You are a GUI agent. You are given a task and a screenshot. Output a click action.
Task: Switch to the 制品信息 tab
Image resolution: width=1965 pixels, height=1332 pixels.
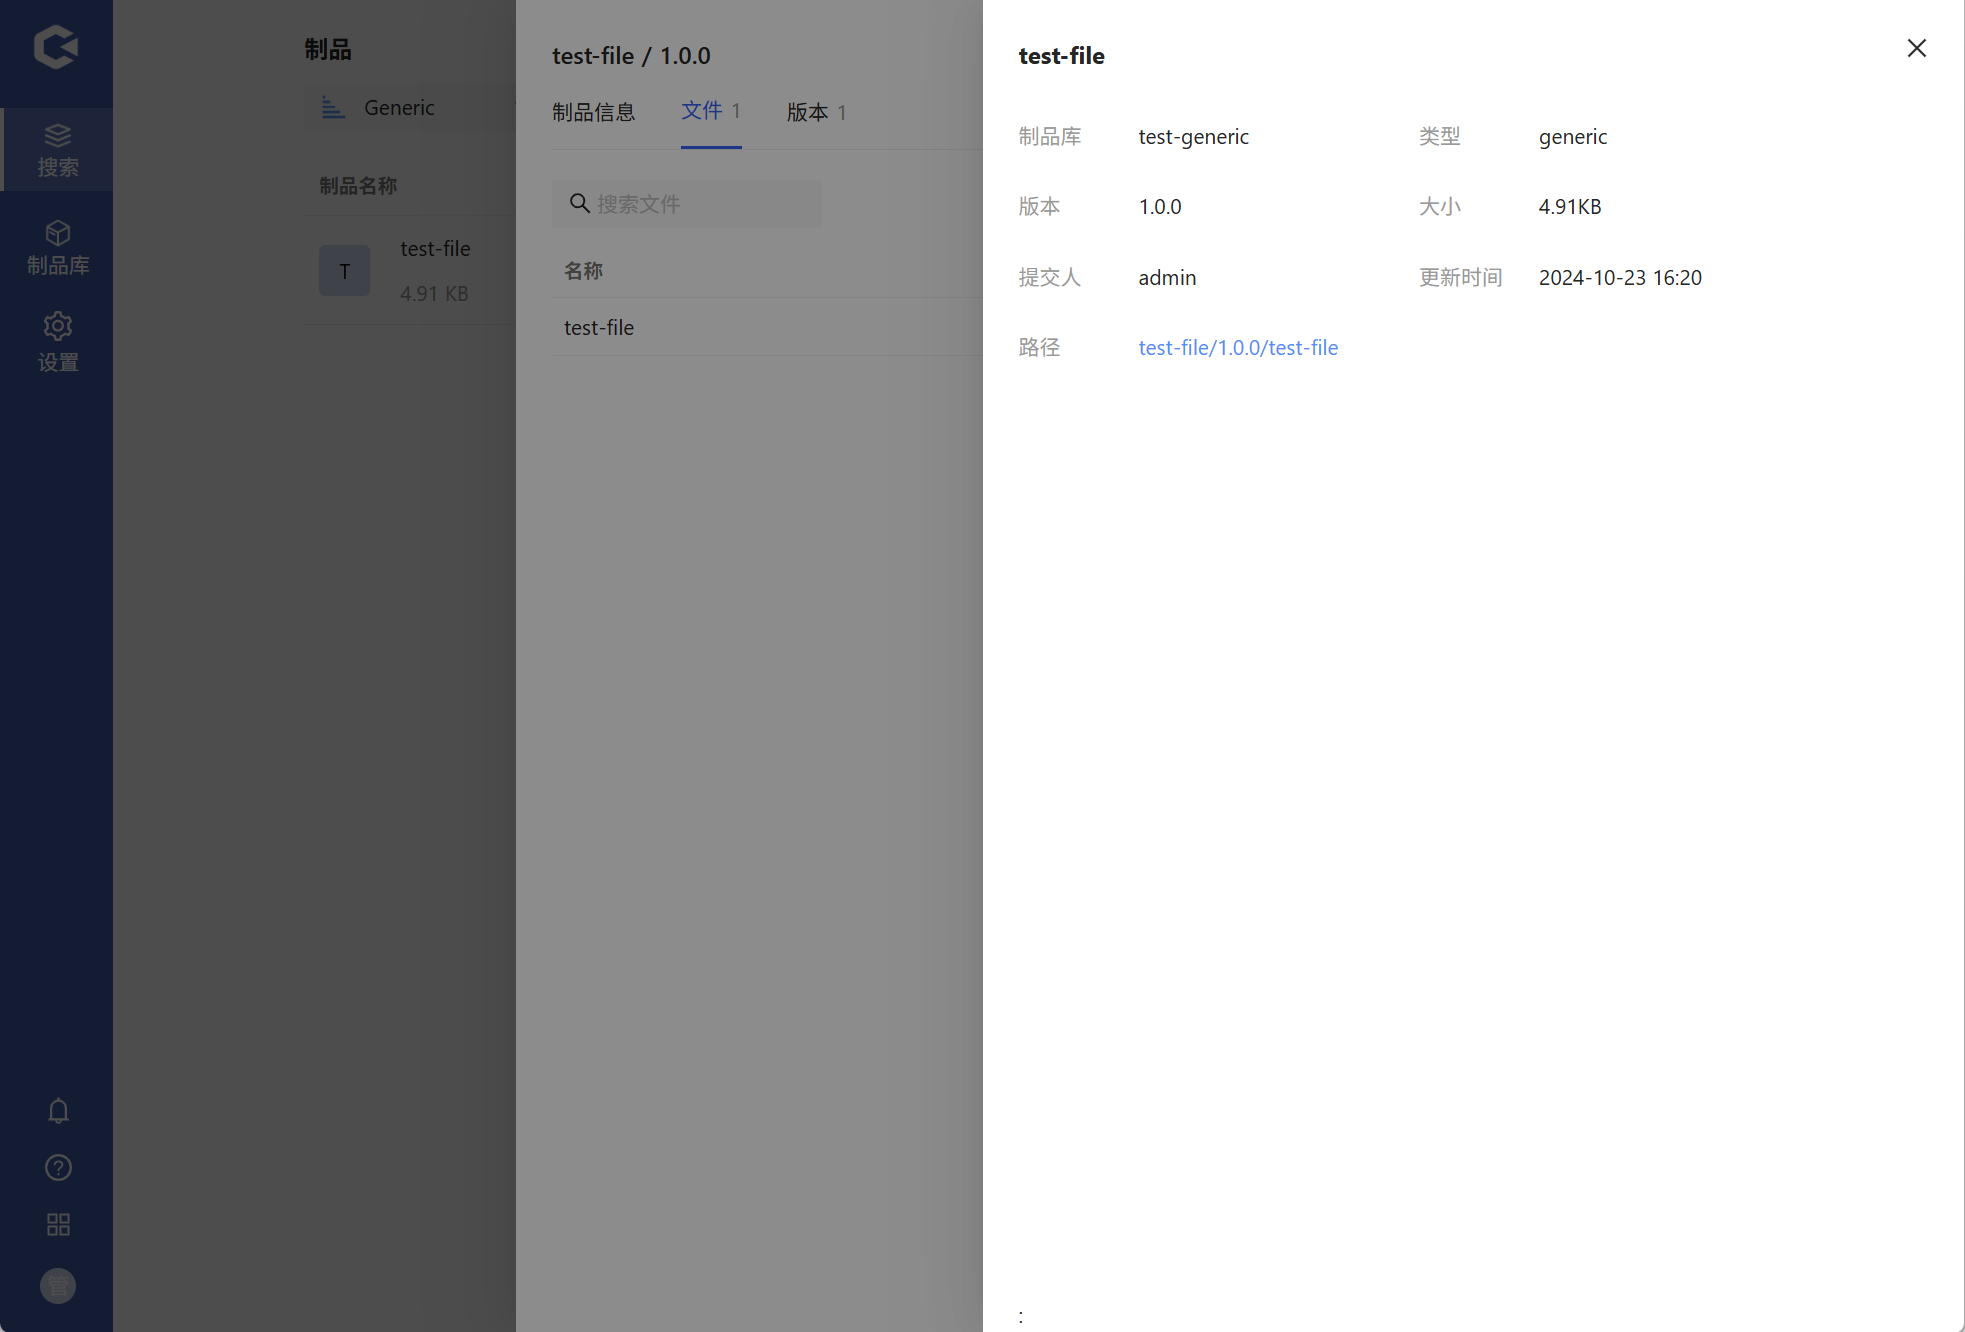[x=593, y=112]
